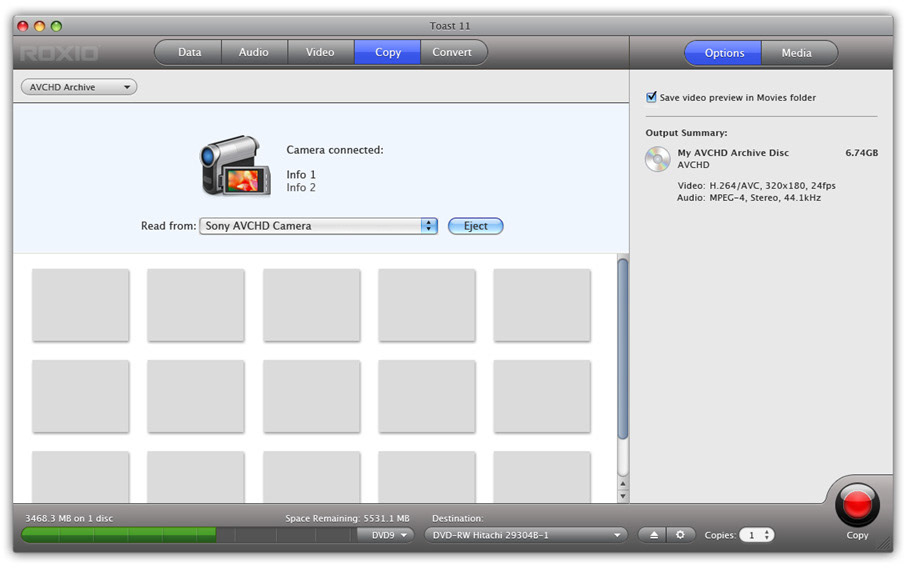Select the last clip thumbnail in top row

(x=542, y=305)
